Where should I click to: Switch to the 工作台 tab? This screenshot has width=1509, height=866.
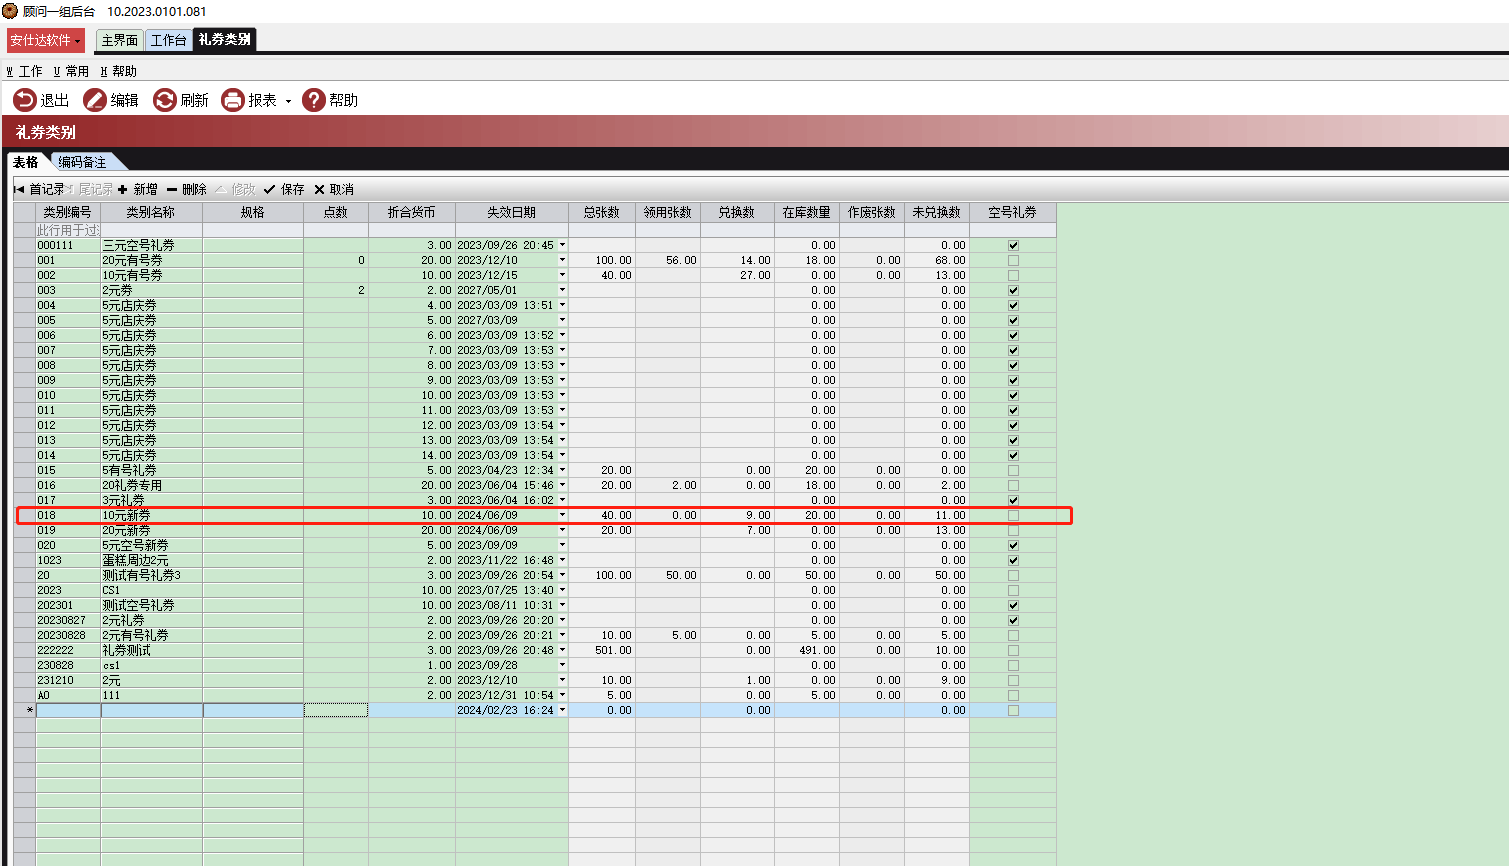(168, 40)
